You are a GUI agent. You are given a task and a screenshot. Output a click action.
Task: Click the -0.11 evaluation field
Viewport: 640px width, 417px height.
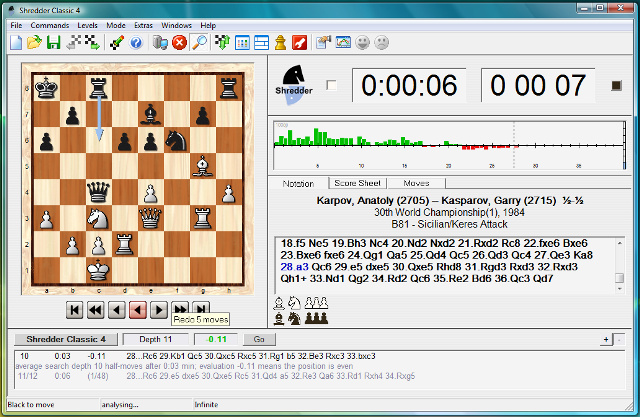click(216, 339)
